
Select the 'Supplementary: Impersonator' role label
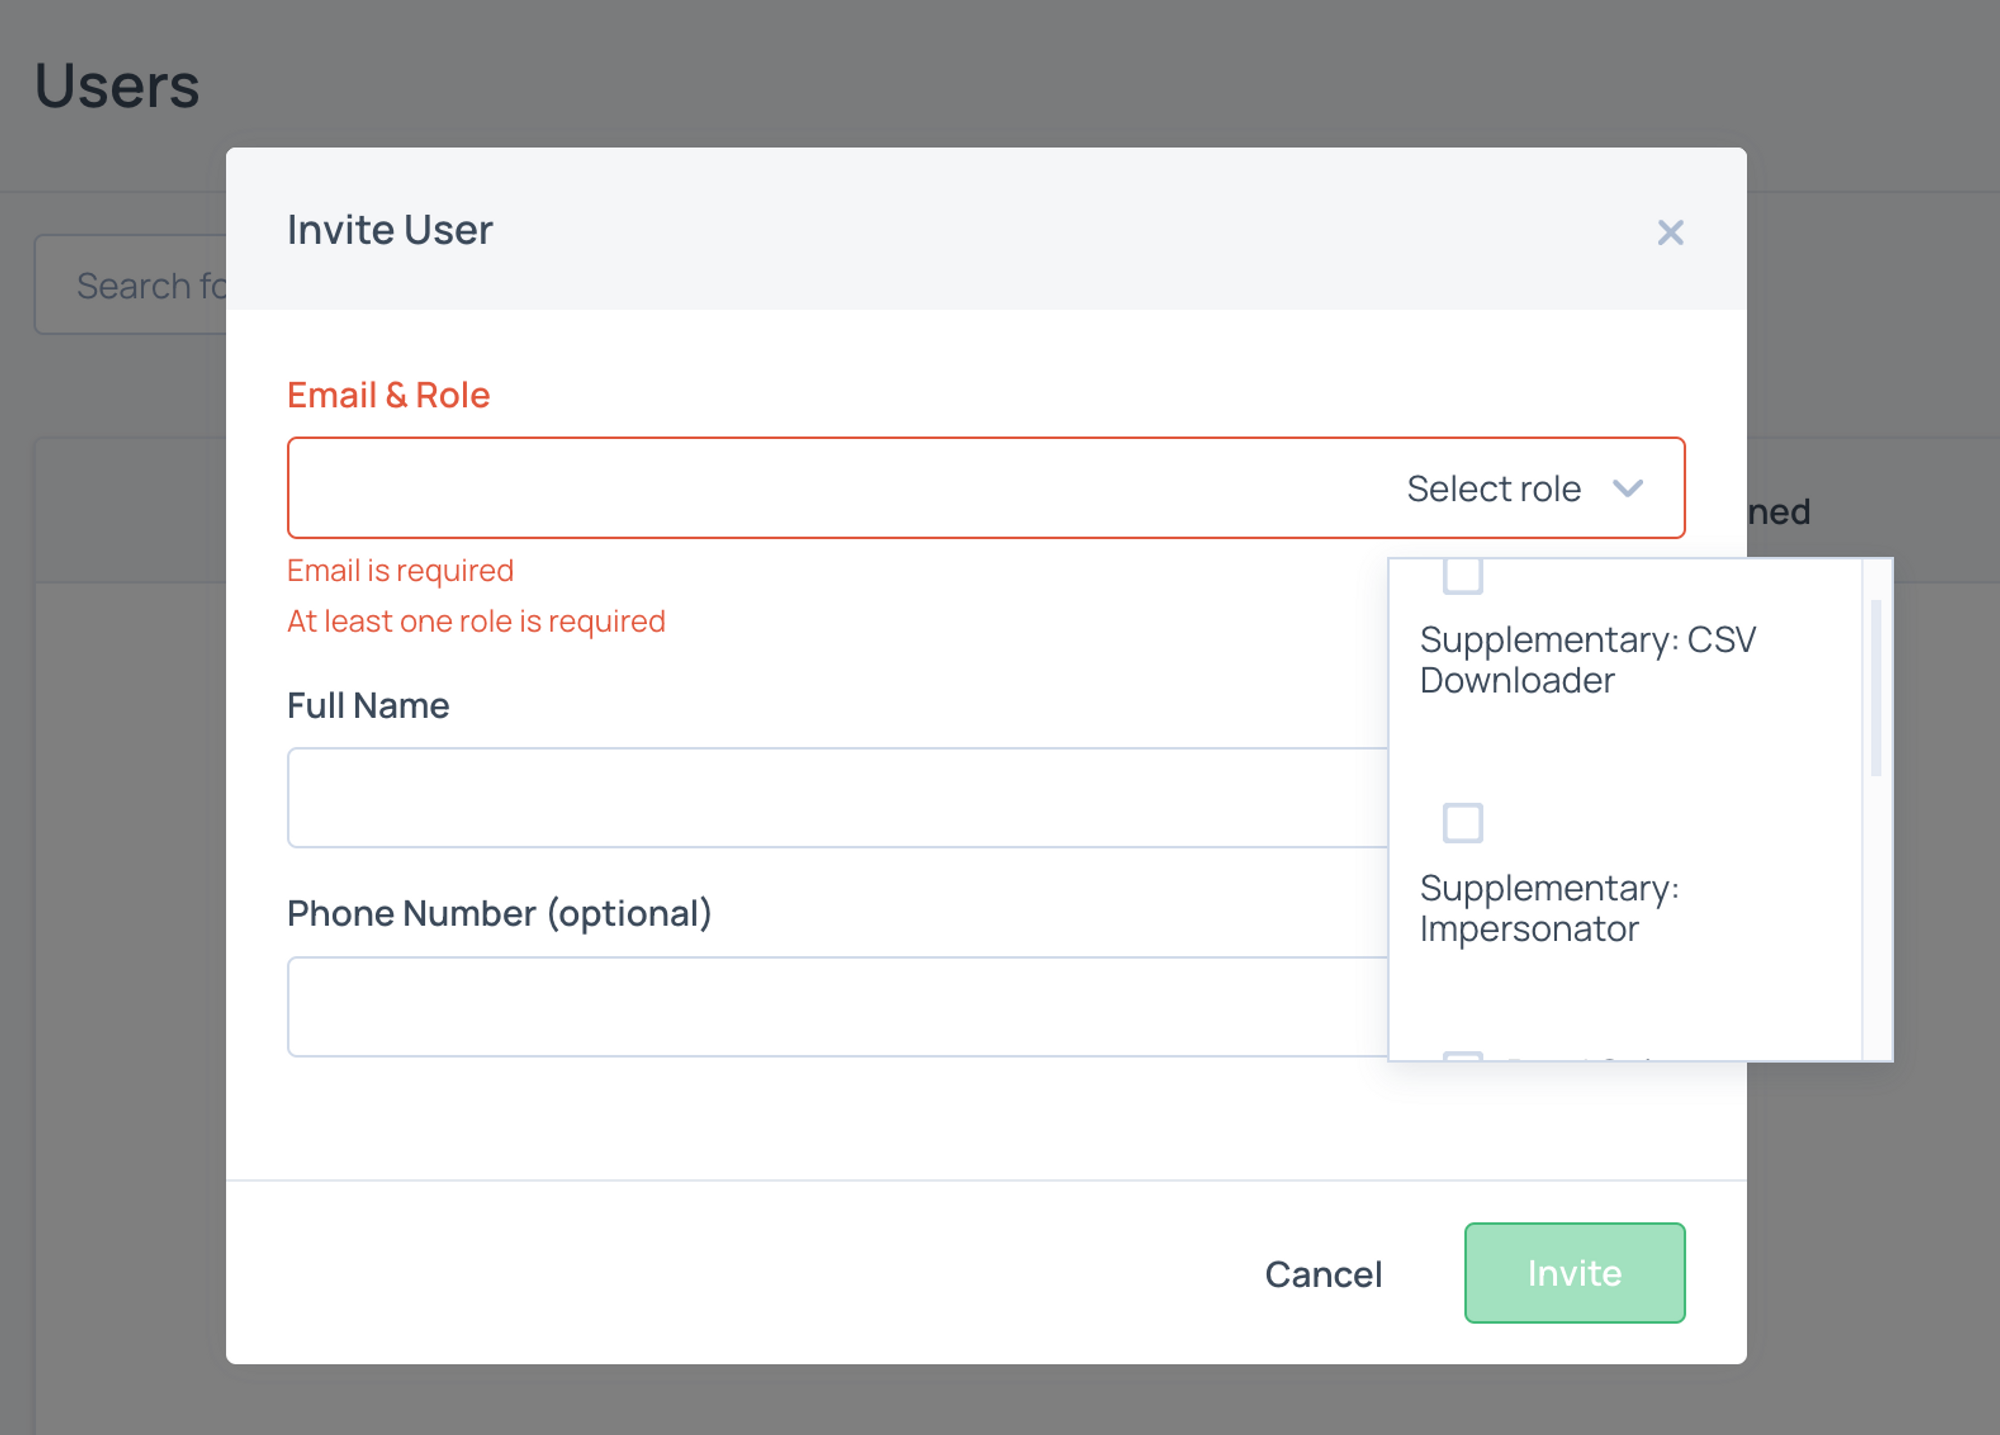point(1549,908)
